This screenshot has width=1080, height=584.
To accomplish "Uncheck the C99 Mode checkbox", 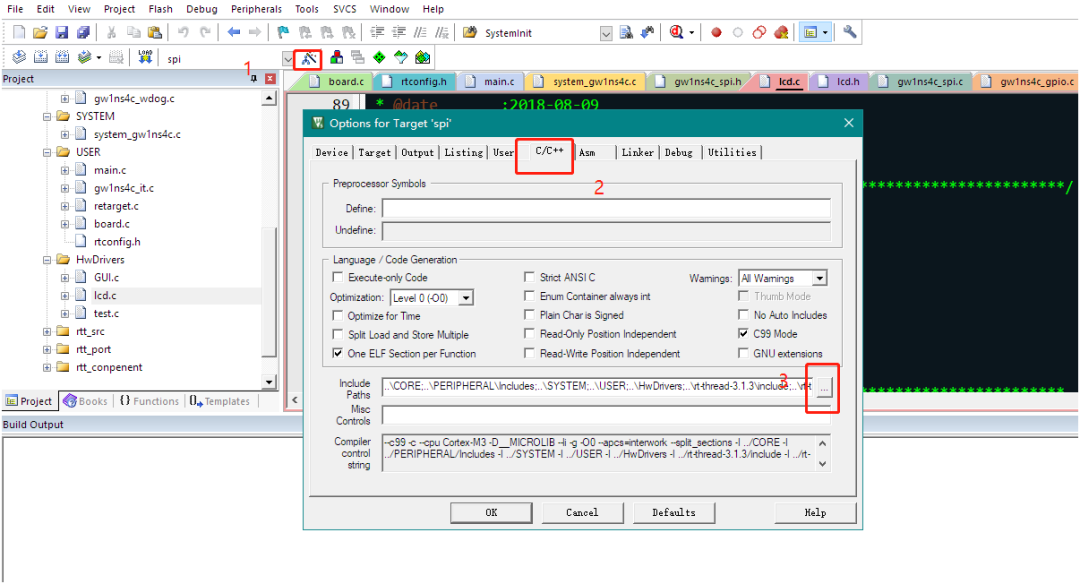I will point(743,333).
